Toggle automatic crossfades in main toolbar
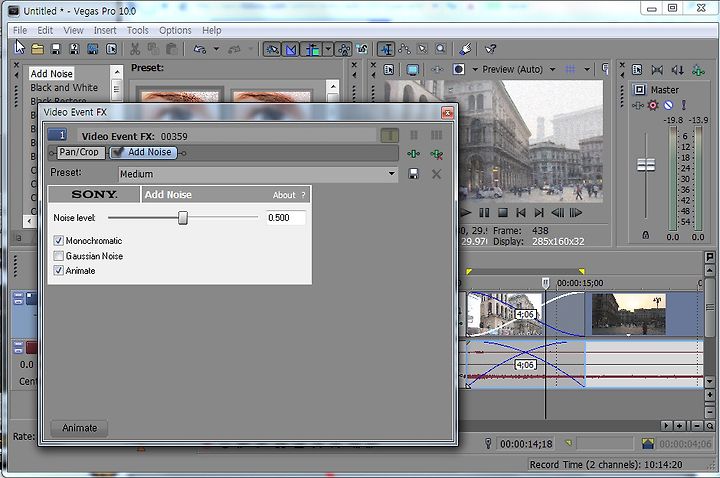720x478 pixels. [291, 49]
